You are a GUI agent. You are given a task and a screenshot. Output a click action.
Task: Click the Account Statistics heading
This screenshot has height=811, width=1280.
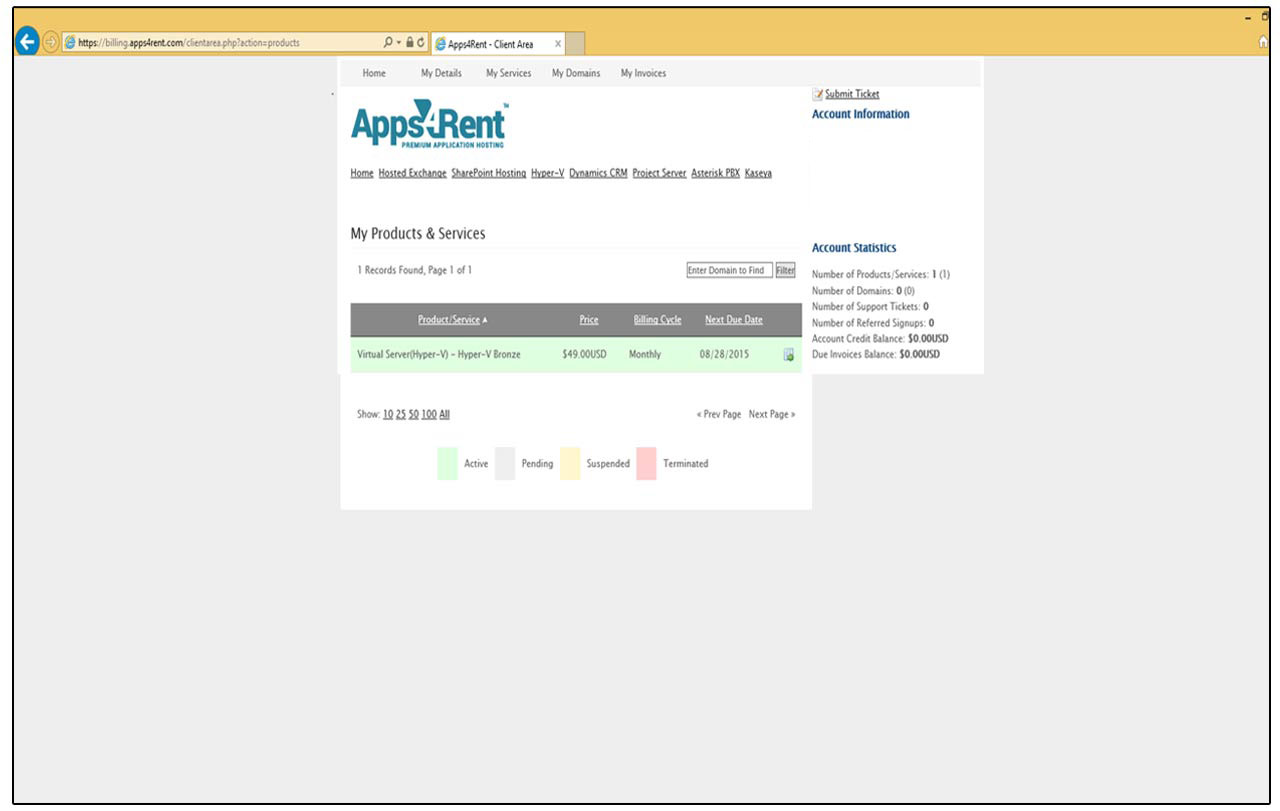[854, 248]
